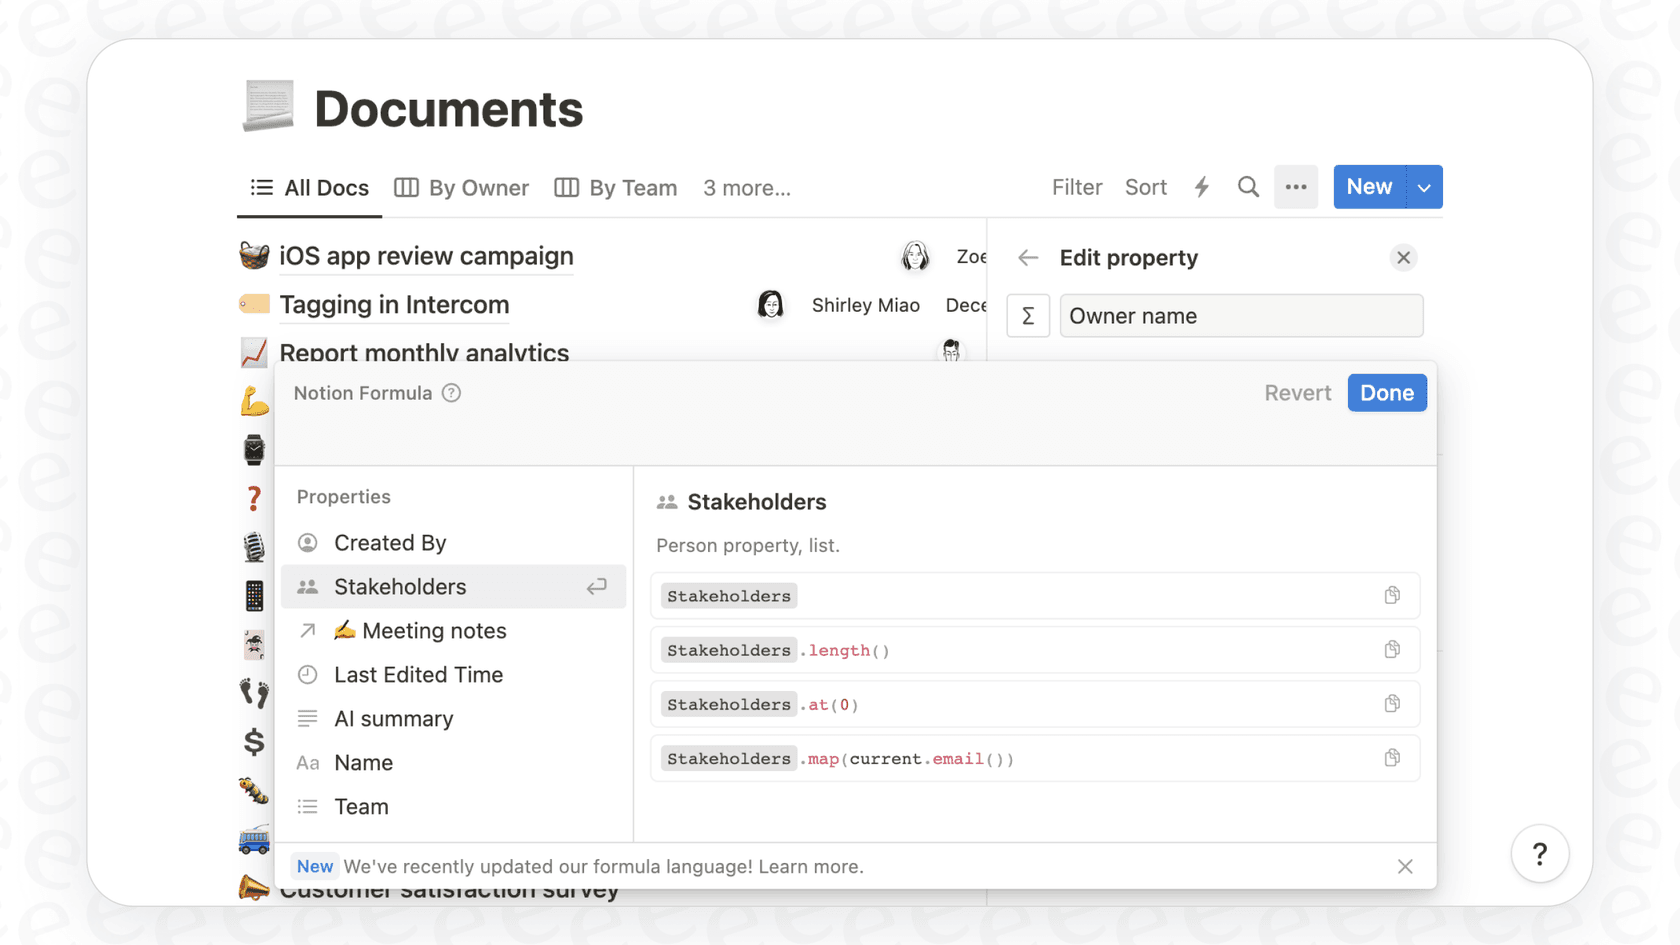Click the sigma property type icon
Viewport: 1680px width, 945px height.
(x=1028, y=315)
